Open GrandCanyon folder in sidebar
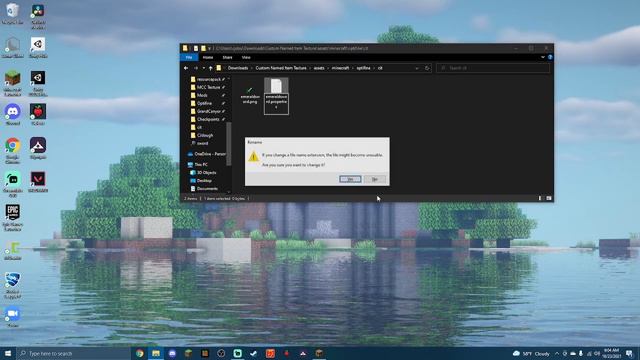Viewport: 640px width, 360px height. 208,111
